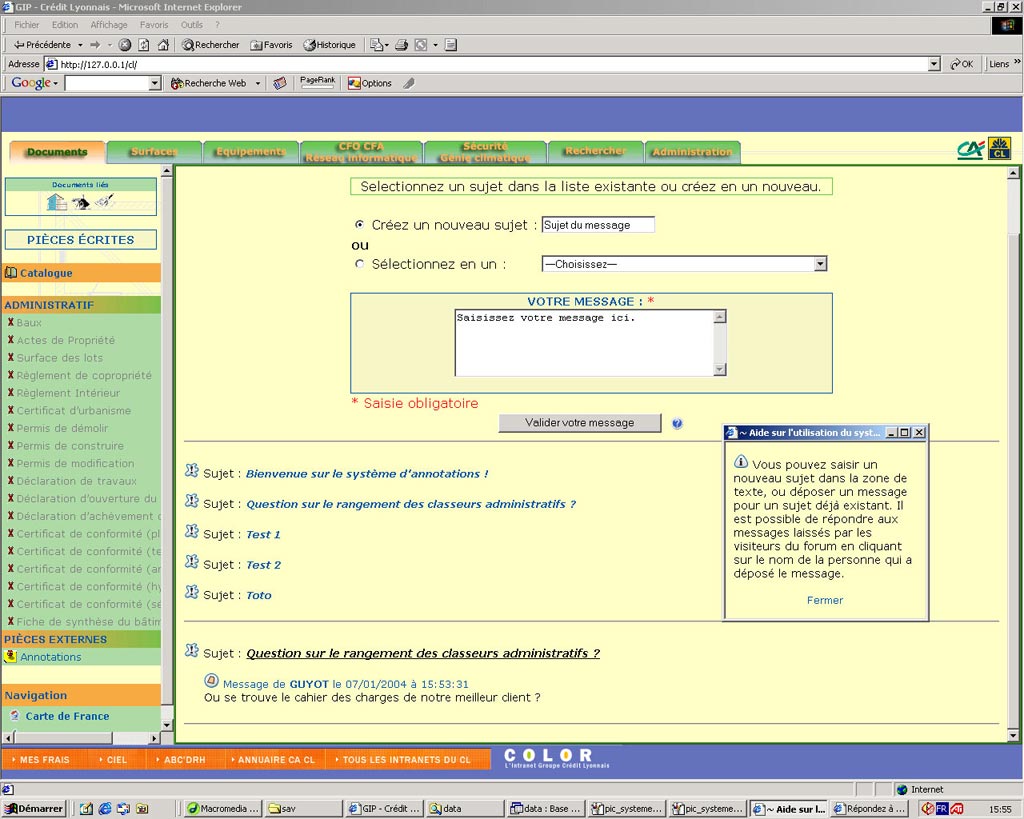Screen dimensions: 1024x819
Task: Click the GUYOT author name link
Action: pos(309,684)
